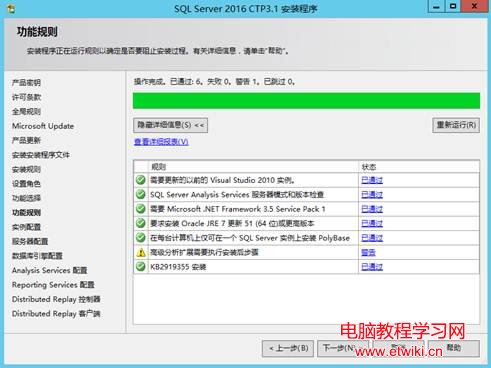Select 功能选择 step in sidebar
The image size is (491, 368).
tap(26, 198)
